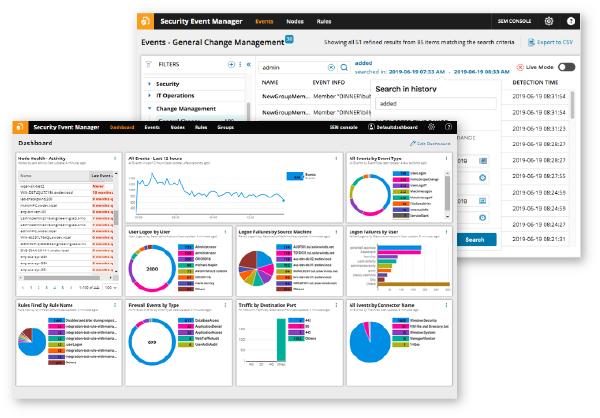Collapse the Change Management filter group
This screenshot has height=418, width=600.
point(150,108)
